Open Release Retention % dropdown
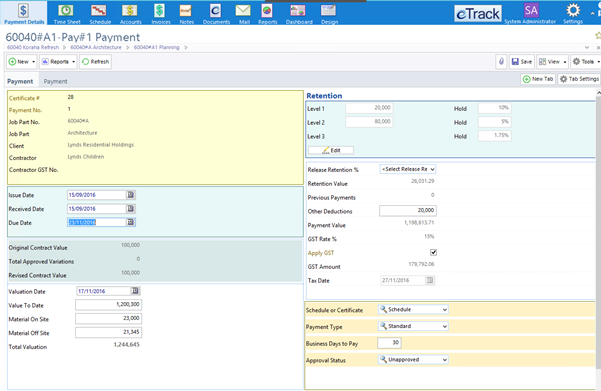 tap(408, 169)
